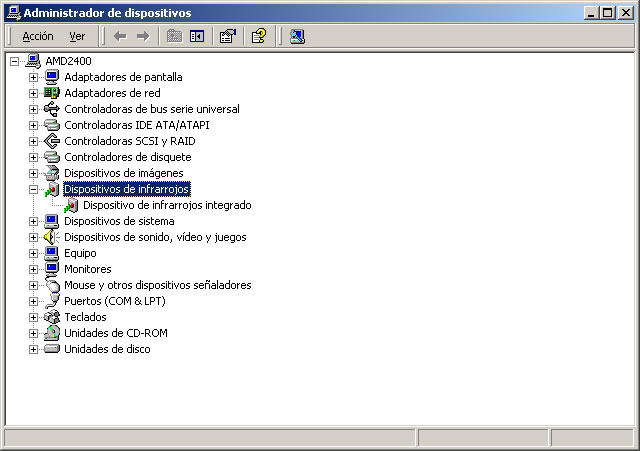
Task: Maximize the Administrador de dispositivos window
Action: point(607,13)
